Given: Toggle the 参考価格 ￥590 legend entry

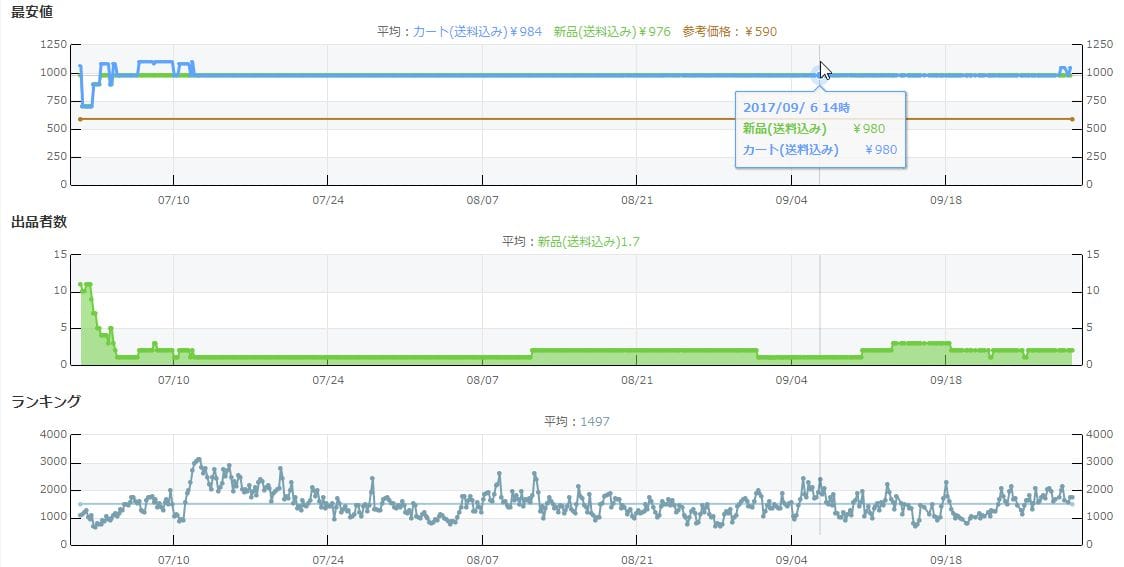Looking at the screenshot, I should tap(729, 32).
